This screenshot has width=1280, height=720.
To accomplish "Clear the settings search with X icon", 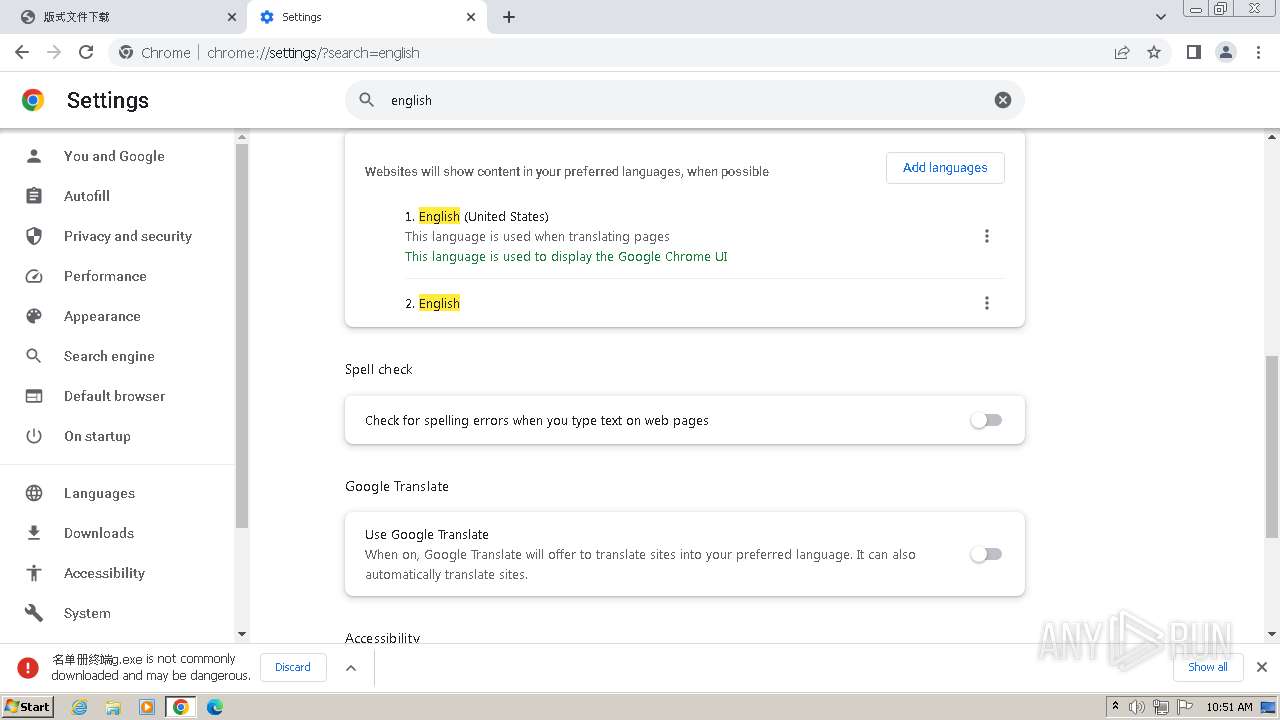I will [1002, 100].
